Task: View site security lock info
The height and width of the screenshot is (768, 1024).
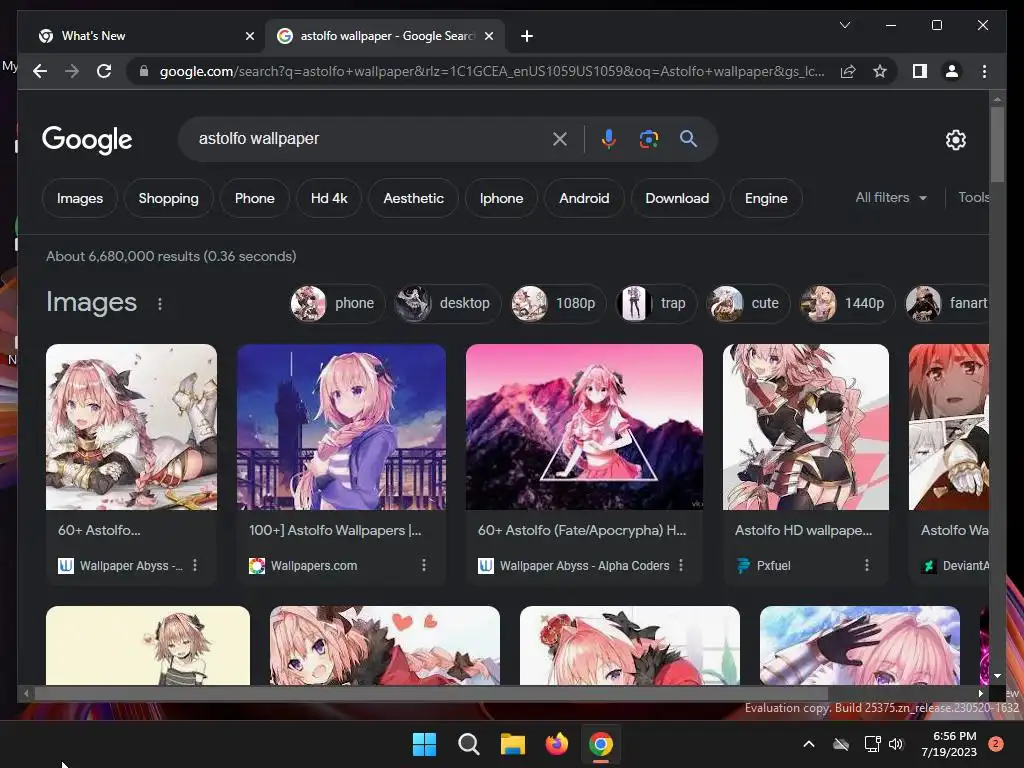Action: 144,71
